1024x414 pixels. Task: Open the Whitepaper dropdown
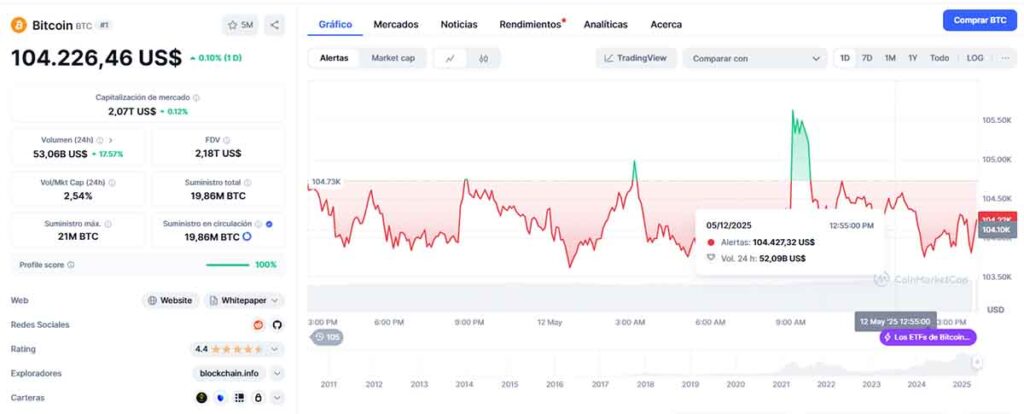tap(244, 300)
